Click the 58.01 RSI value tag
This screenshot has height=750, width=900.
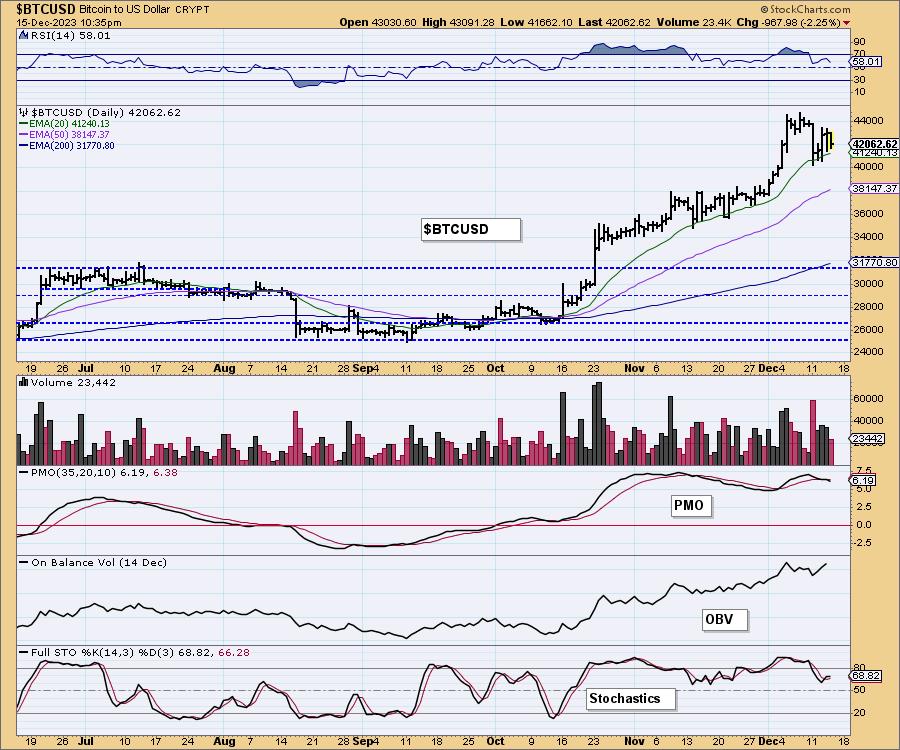point(867,61)
